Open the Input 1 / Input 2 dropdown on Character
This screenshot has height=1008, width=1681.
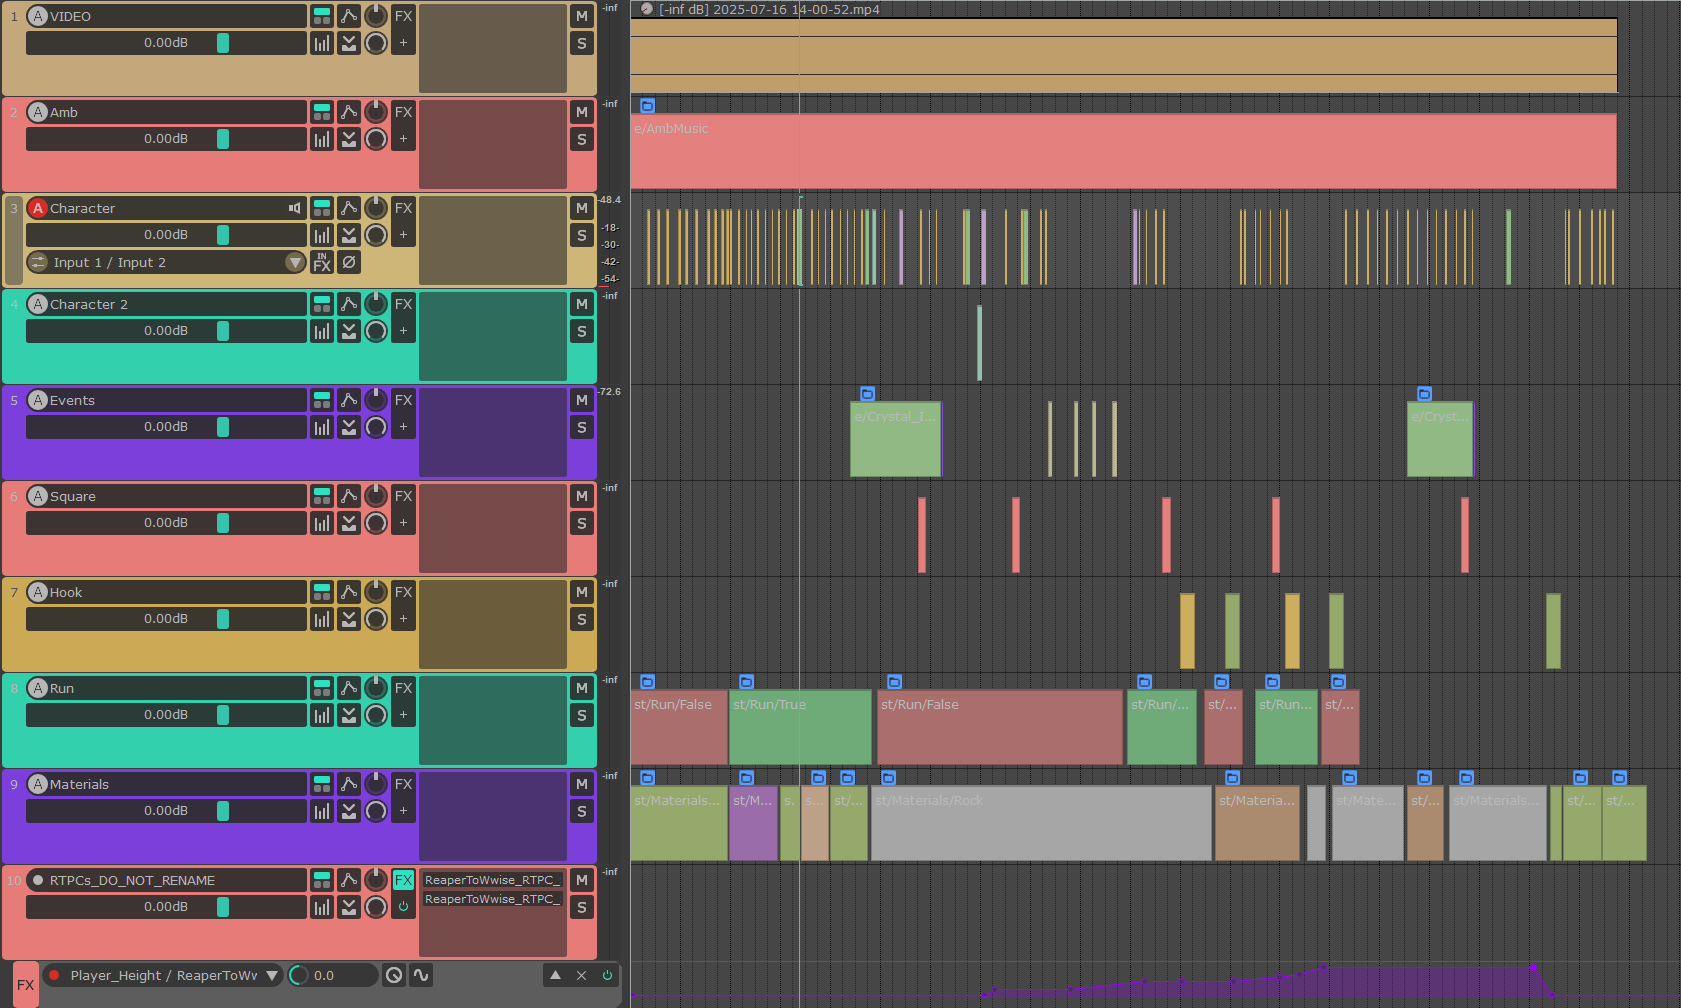[295, 262]
